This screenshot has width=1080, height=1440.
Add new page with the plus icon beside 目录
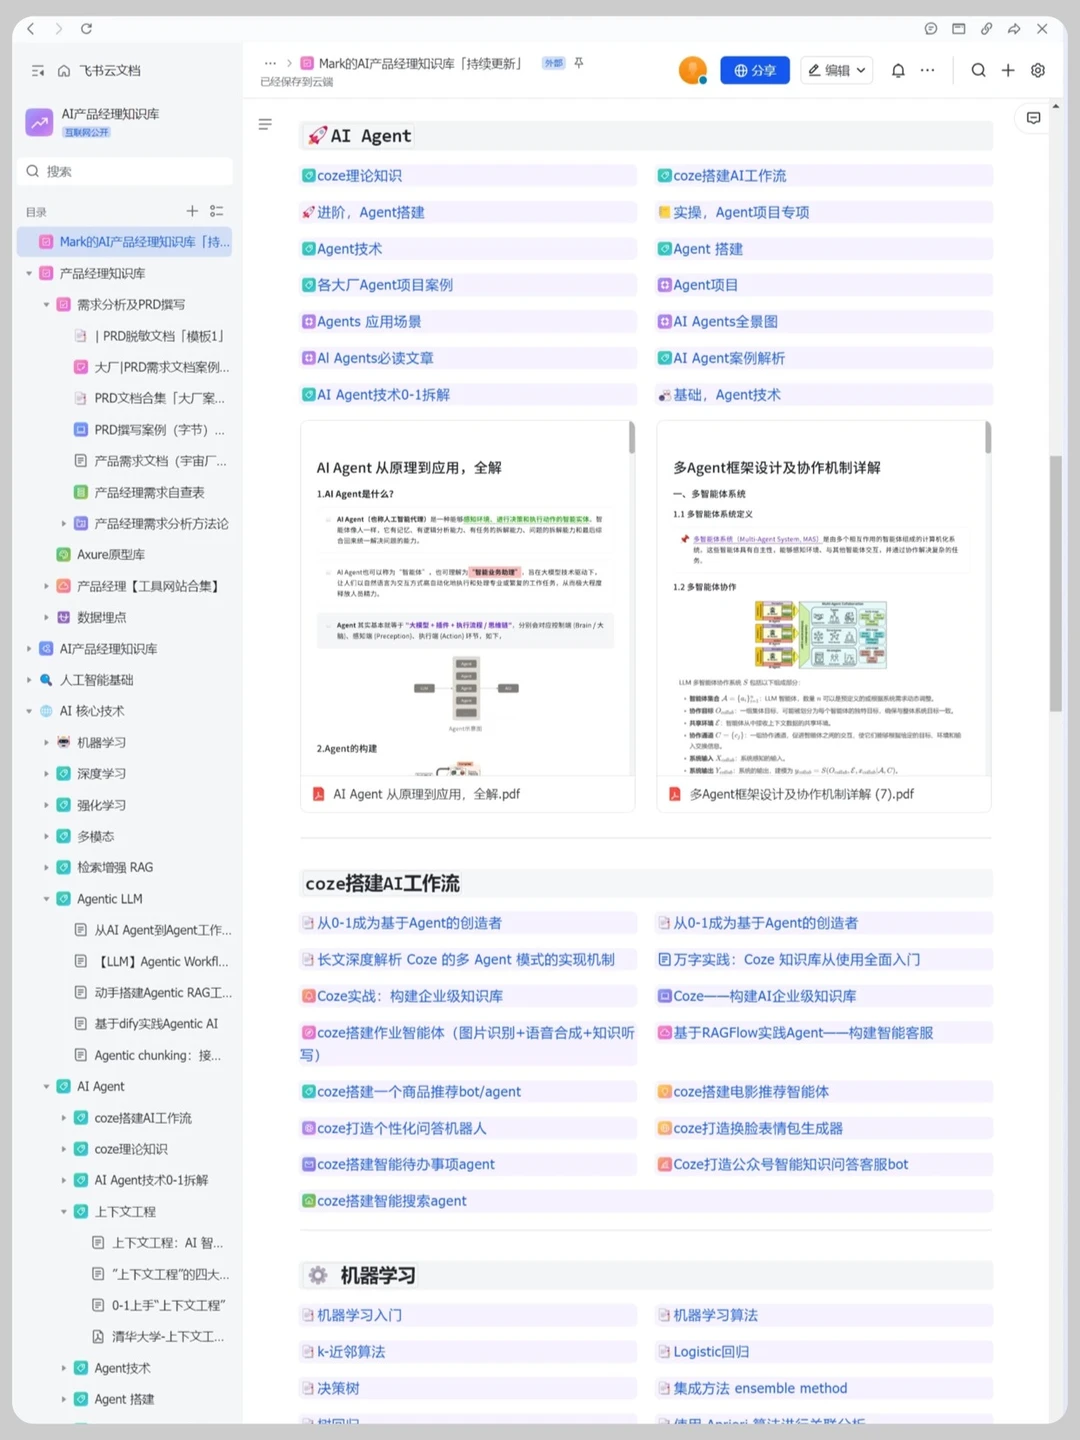[192, 211]
